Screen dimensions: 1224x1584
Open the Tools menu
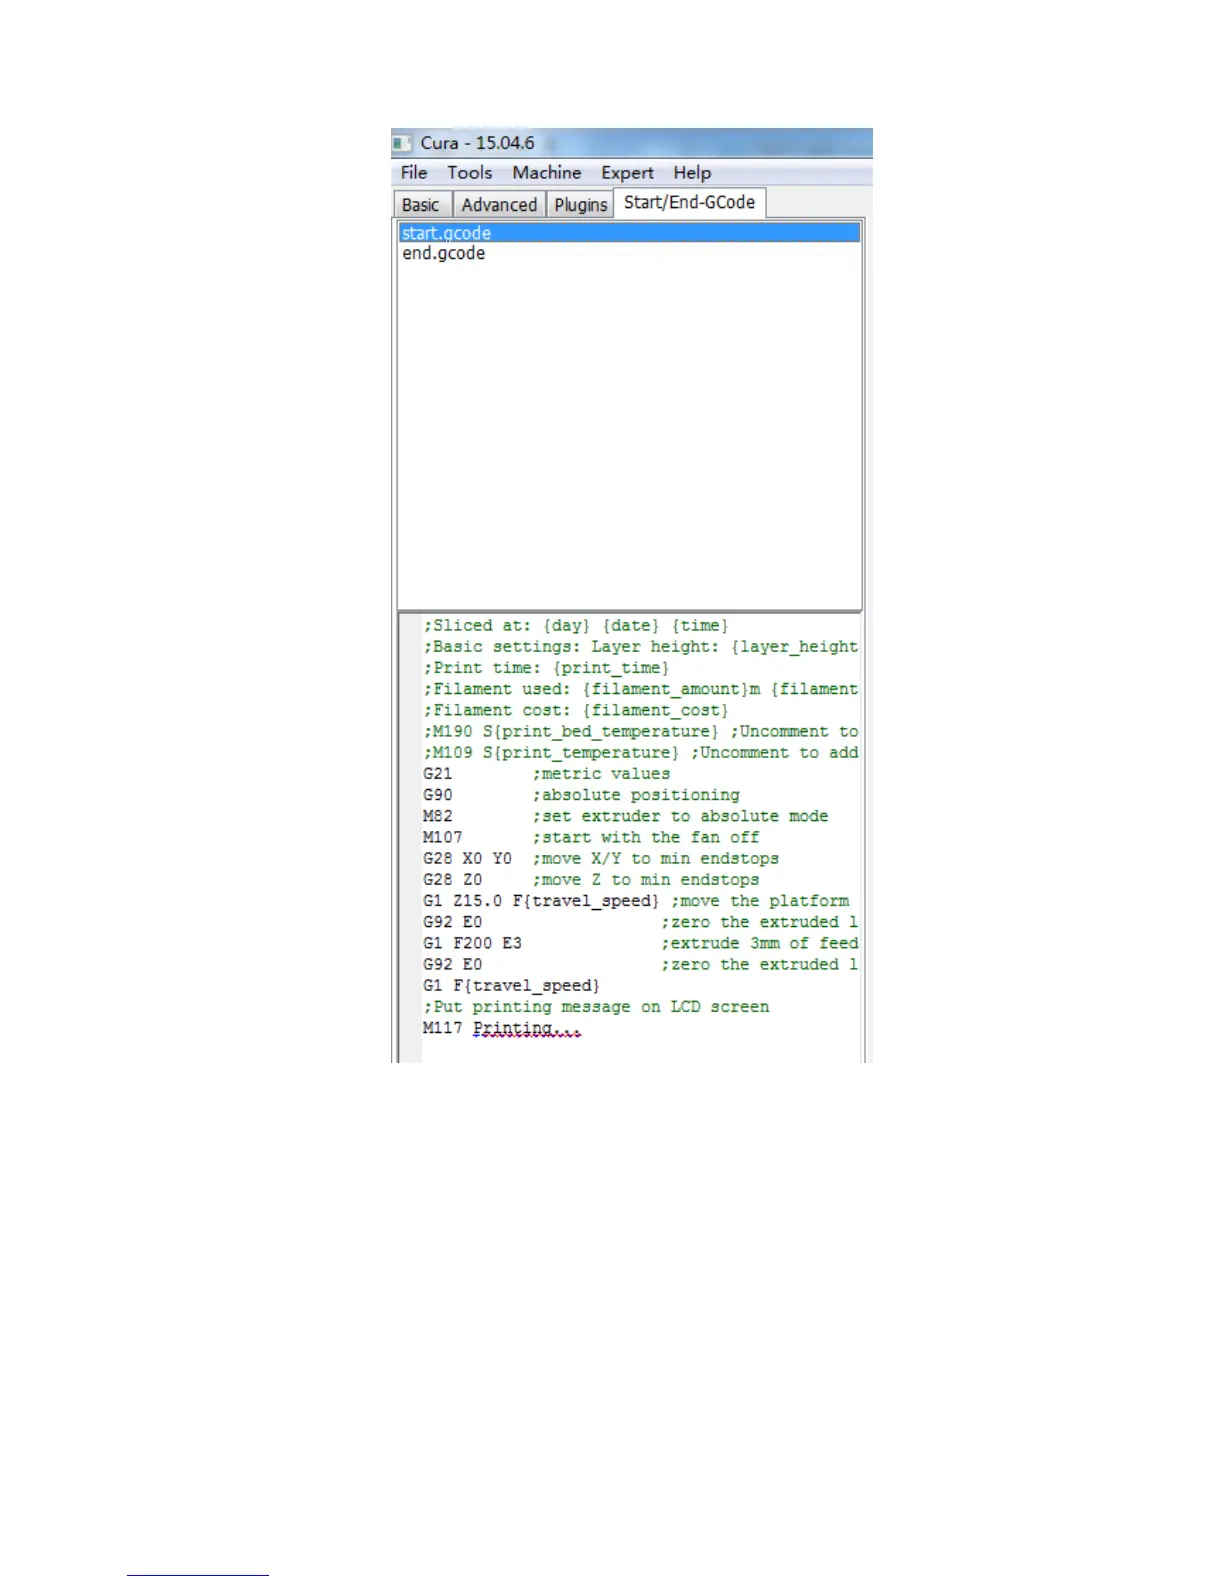pyautogui.click(x=469, y=173)
